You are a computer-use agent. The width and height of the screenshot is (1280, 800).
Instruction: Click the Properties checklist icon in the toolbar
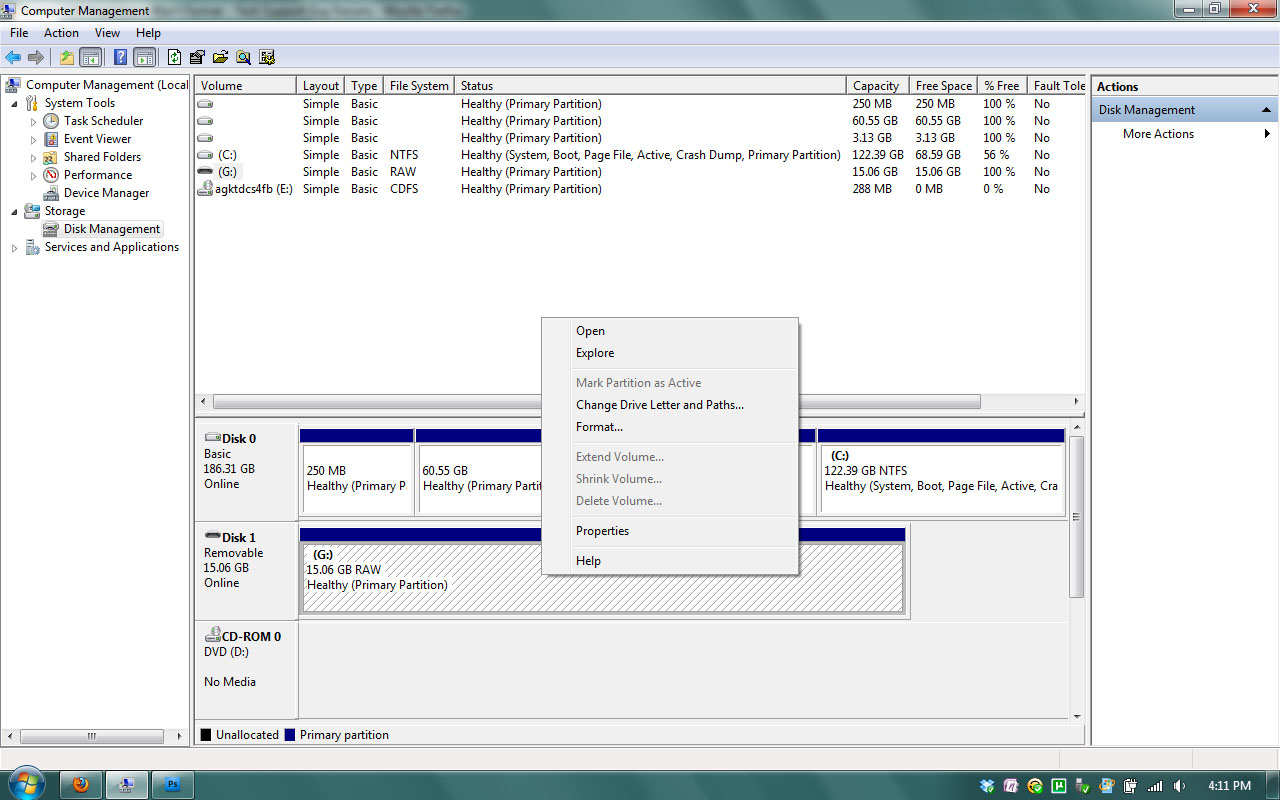pyautogui.click(x=198, y=57)
